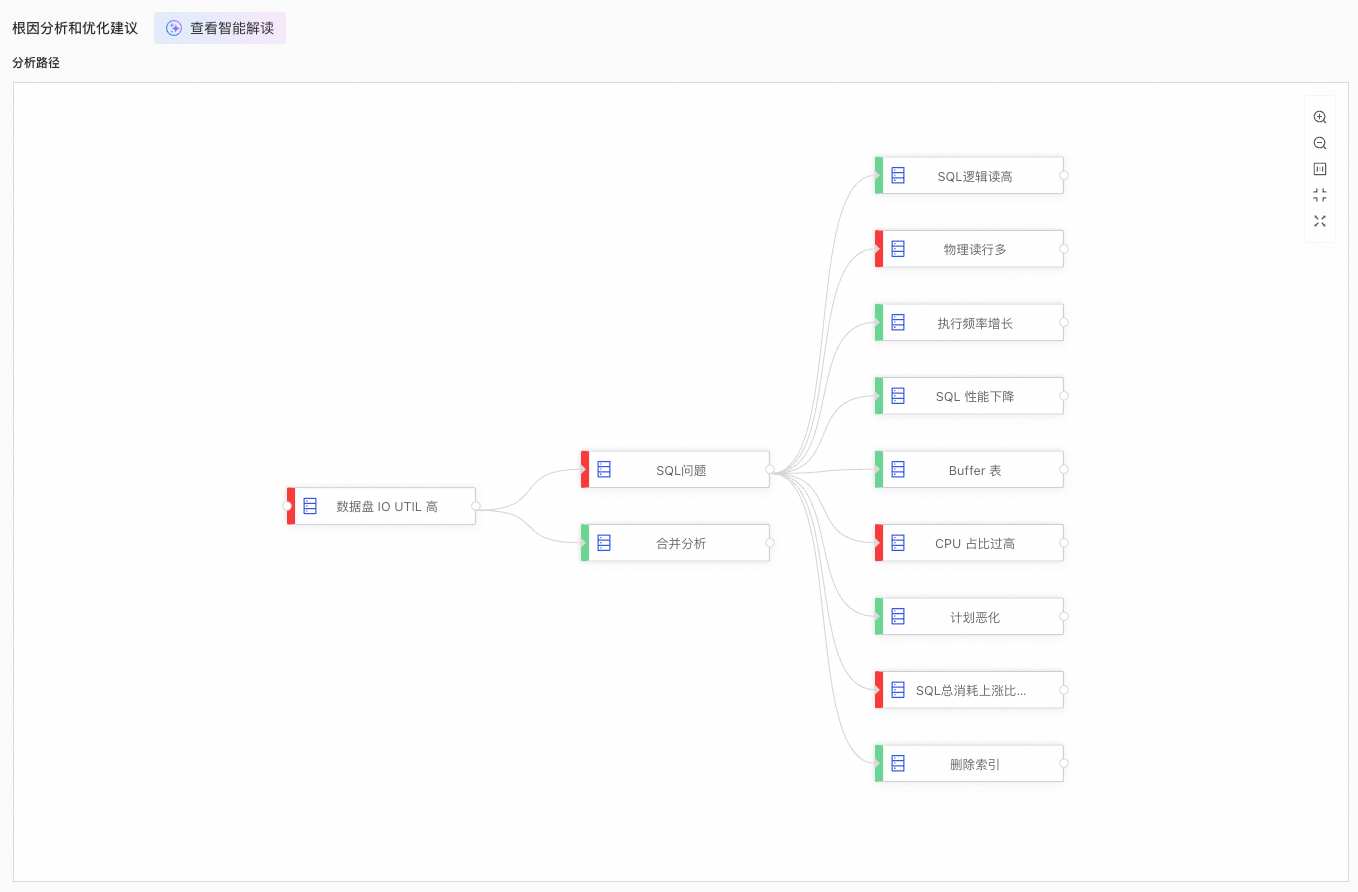Click the four corner brackets icon
The width and height of the screenshot is (1358, 892).
click(1320, 195)
